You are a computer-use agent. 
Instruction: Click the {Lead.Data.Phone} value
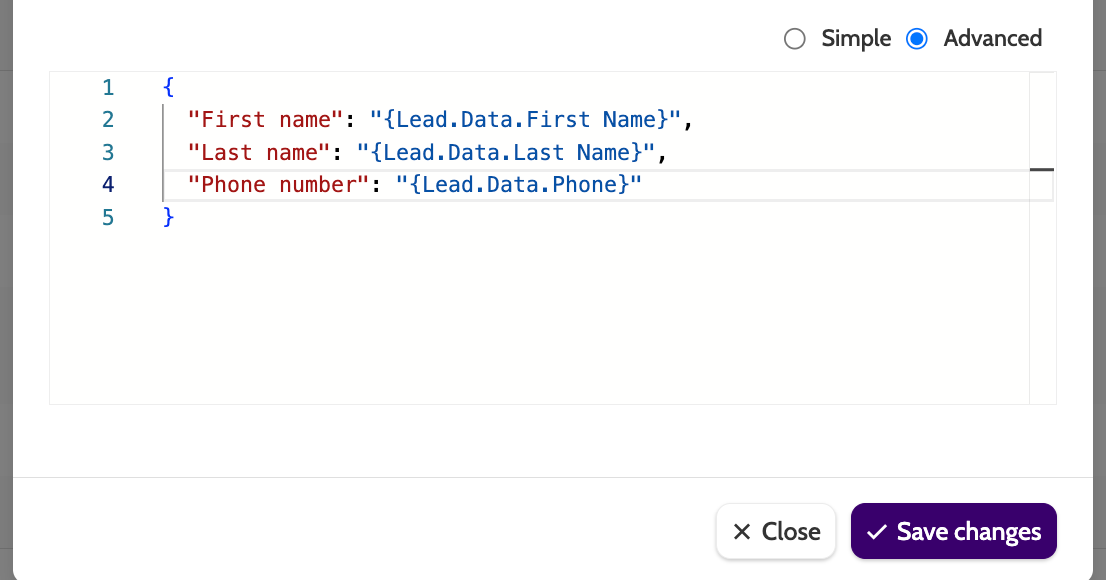pos(518,185)
